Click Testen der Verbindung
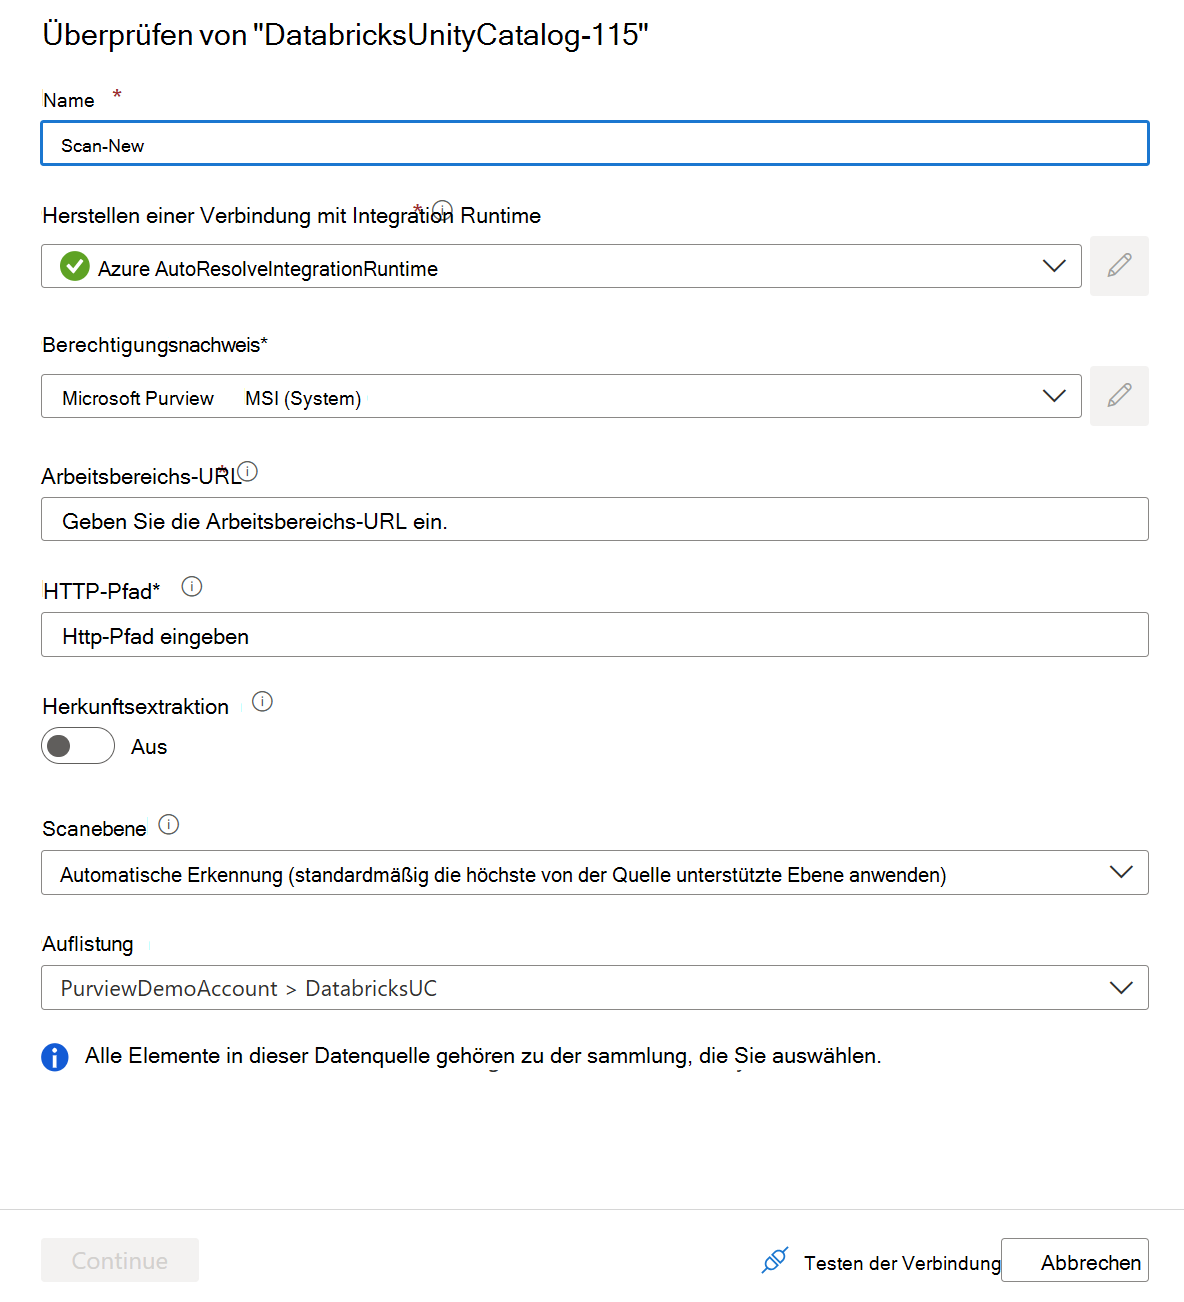The width and height of the screenshot is (1184, 1302). tap(900, 1263)
